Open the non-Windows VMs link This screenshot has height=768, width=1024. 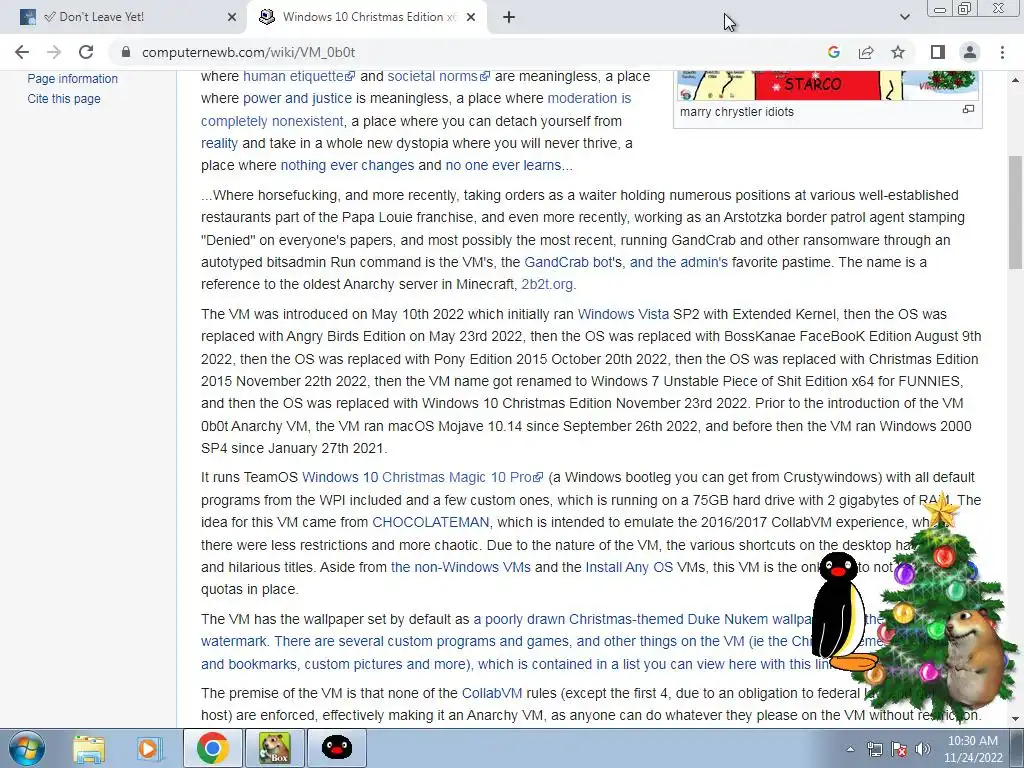(460, 567)
